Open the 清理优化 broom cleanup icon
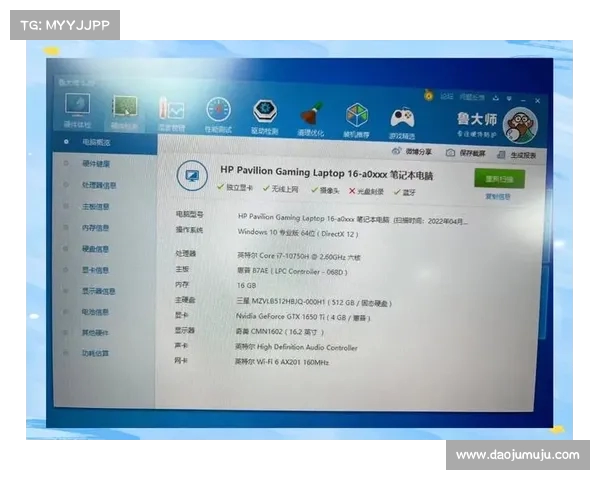 click(311, 119)
